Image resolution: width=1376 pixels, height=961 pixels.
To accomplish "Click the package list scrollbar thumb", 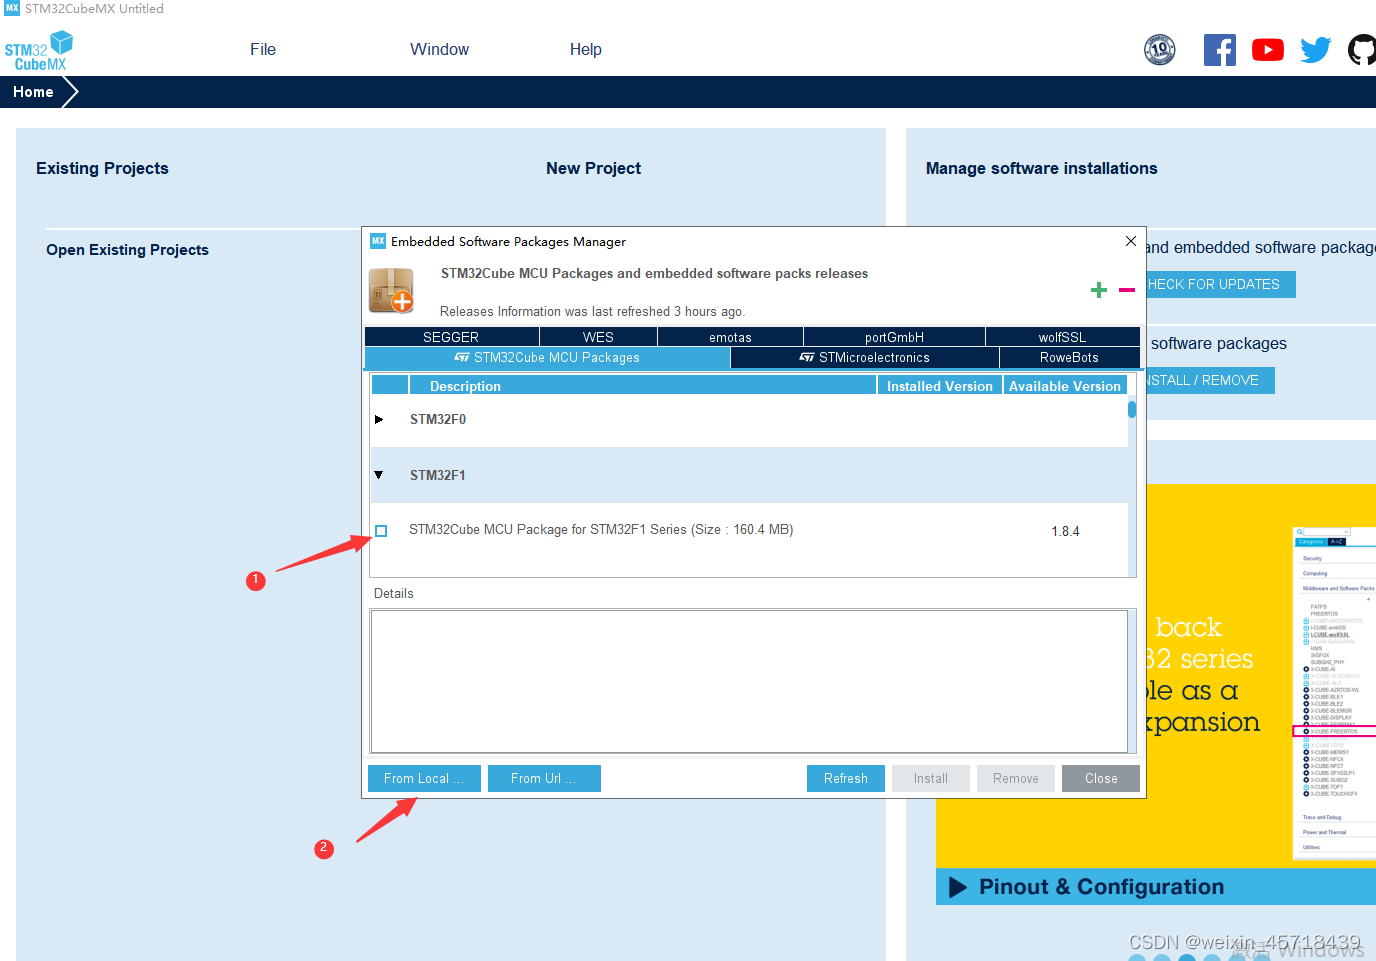I will click(x=1132, y=409).
